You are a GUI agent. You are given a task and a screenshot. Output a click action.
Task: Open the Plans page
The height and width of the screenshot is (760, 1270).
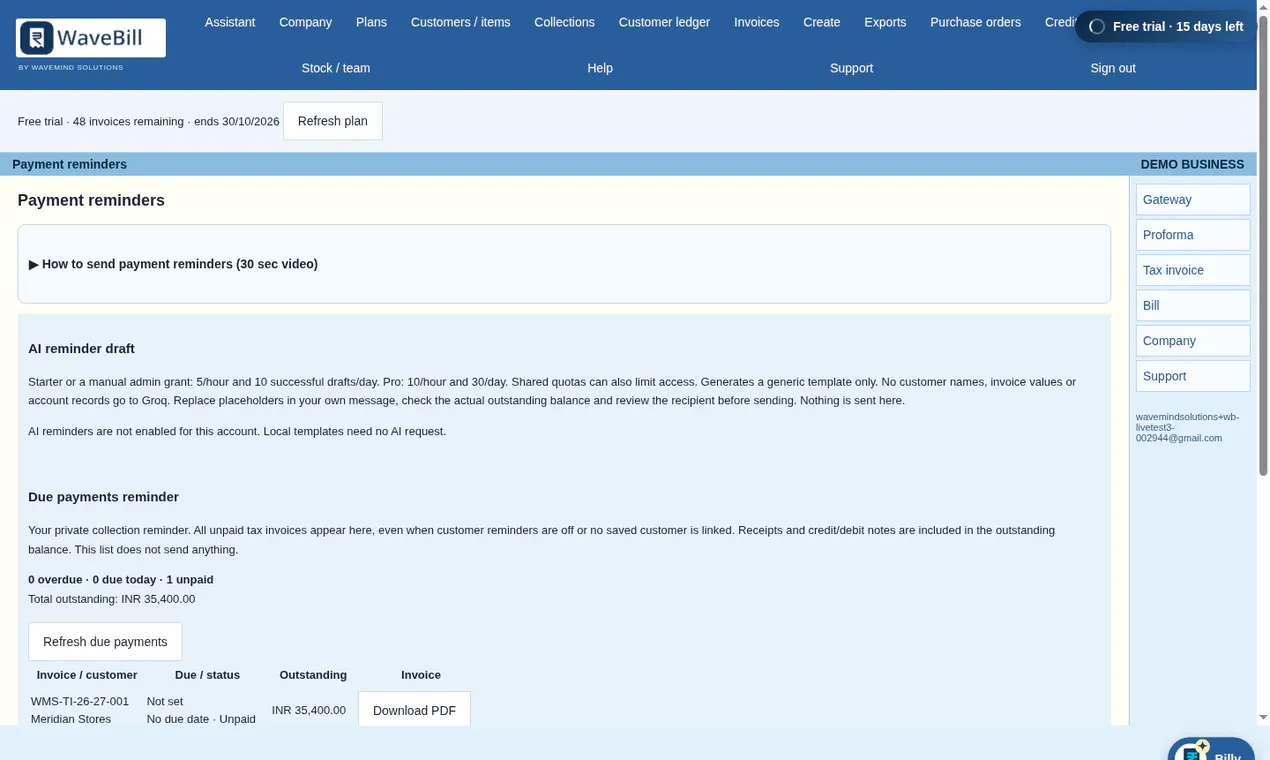(x=371, y=22)
